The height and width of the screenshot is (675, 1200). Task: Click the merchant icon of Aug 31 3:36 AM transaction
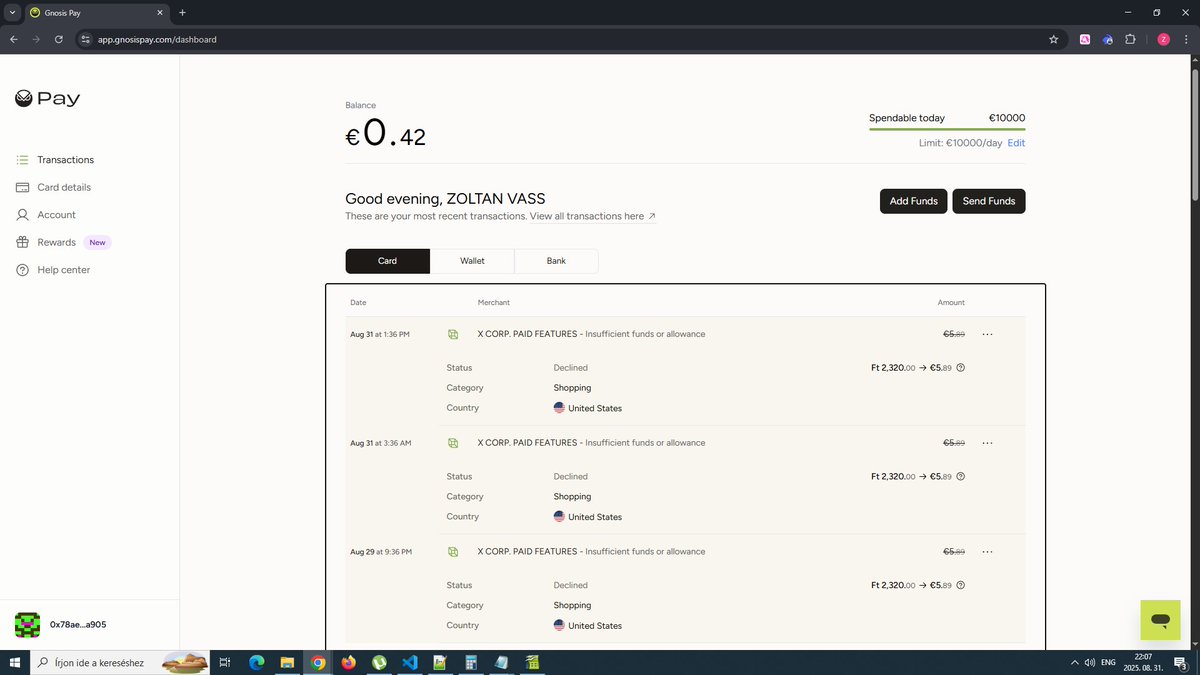(453, 443)
